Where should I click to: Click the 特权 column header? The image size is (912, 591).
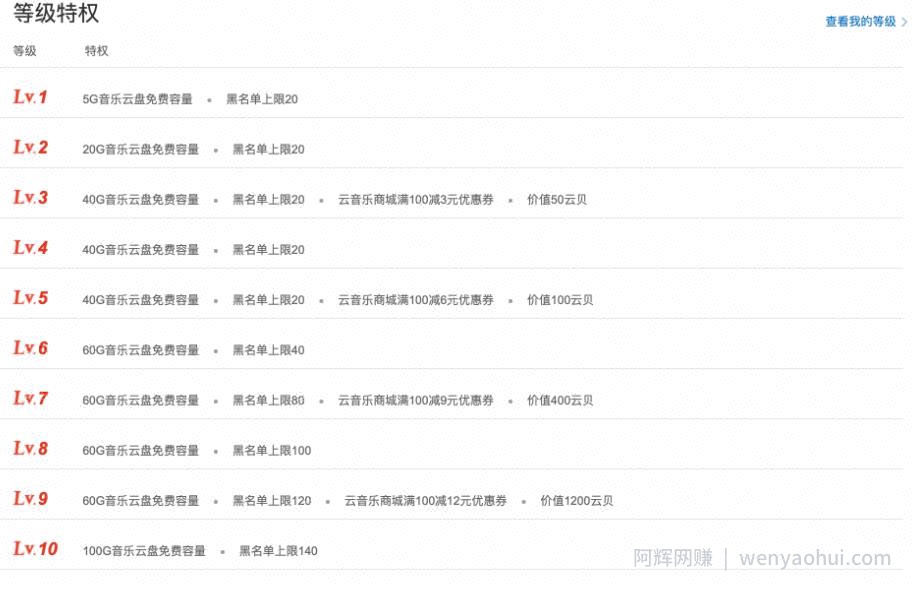pyautogui.click(x=97, y=51)
